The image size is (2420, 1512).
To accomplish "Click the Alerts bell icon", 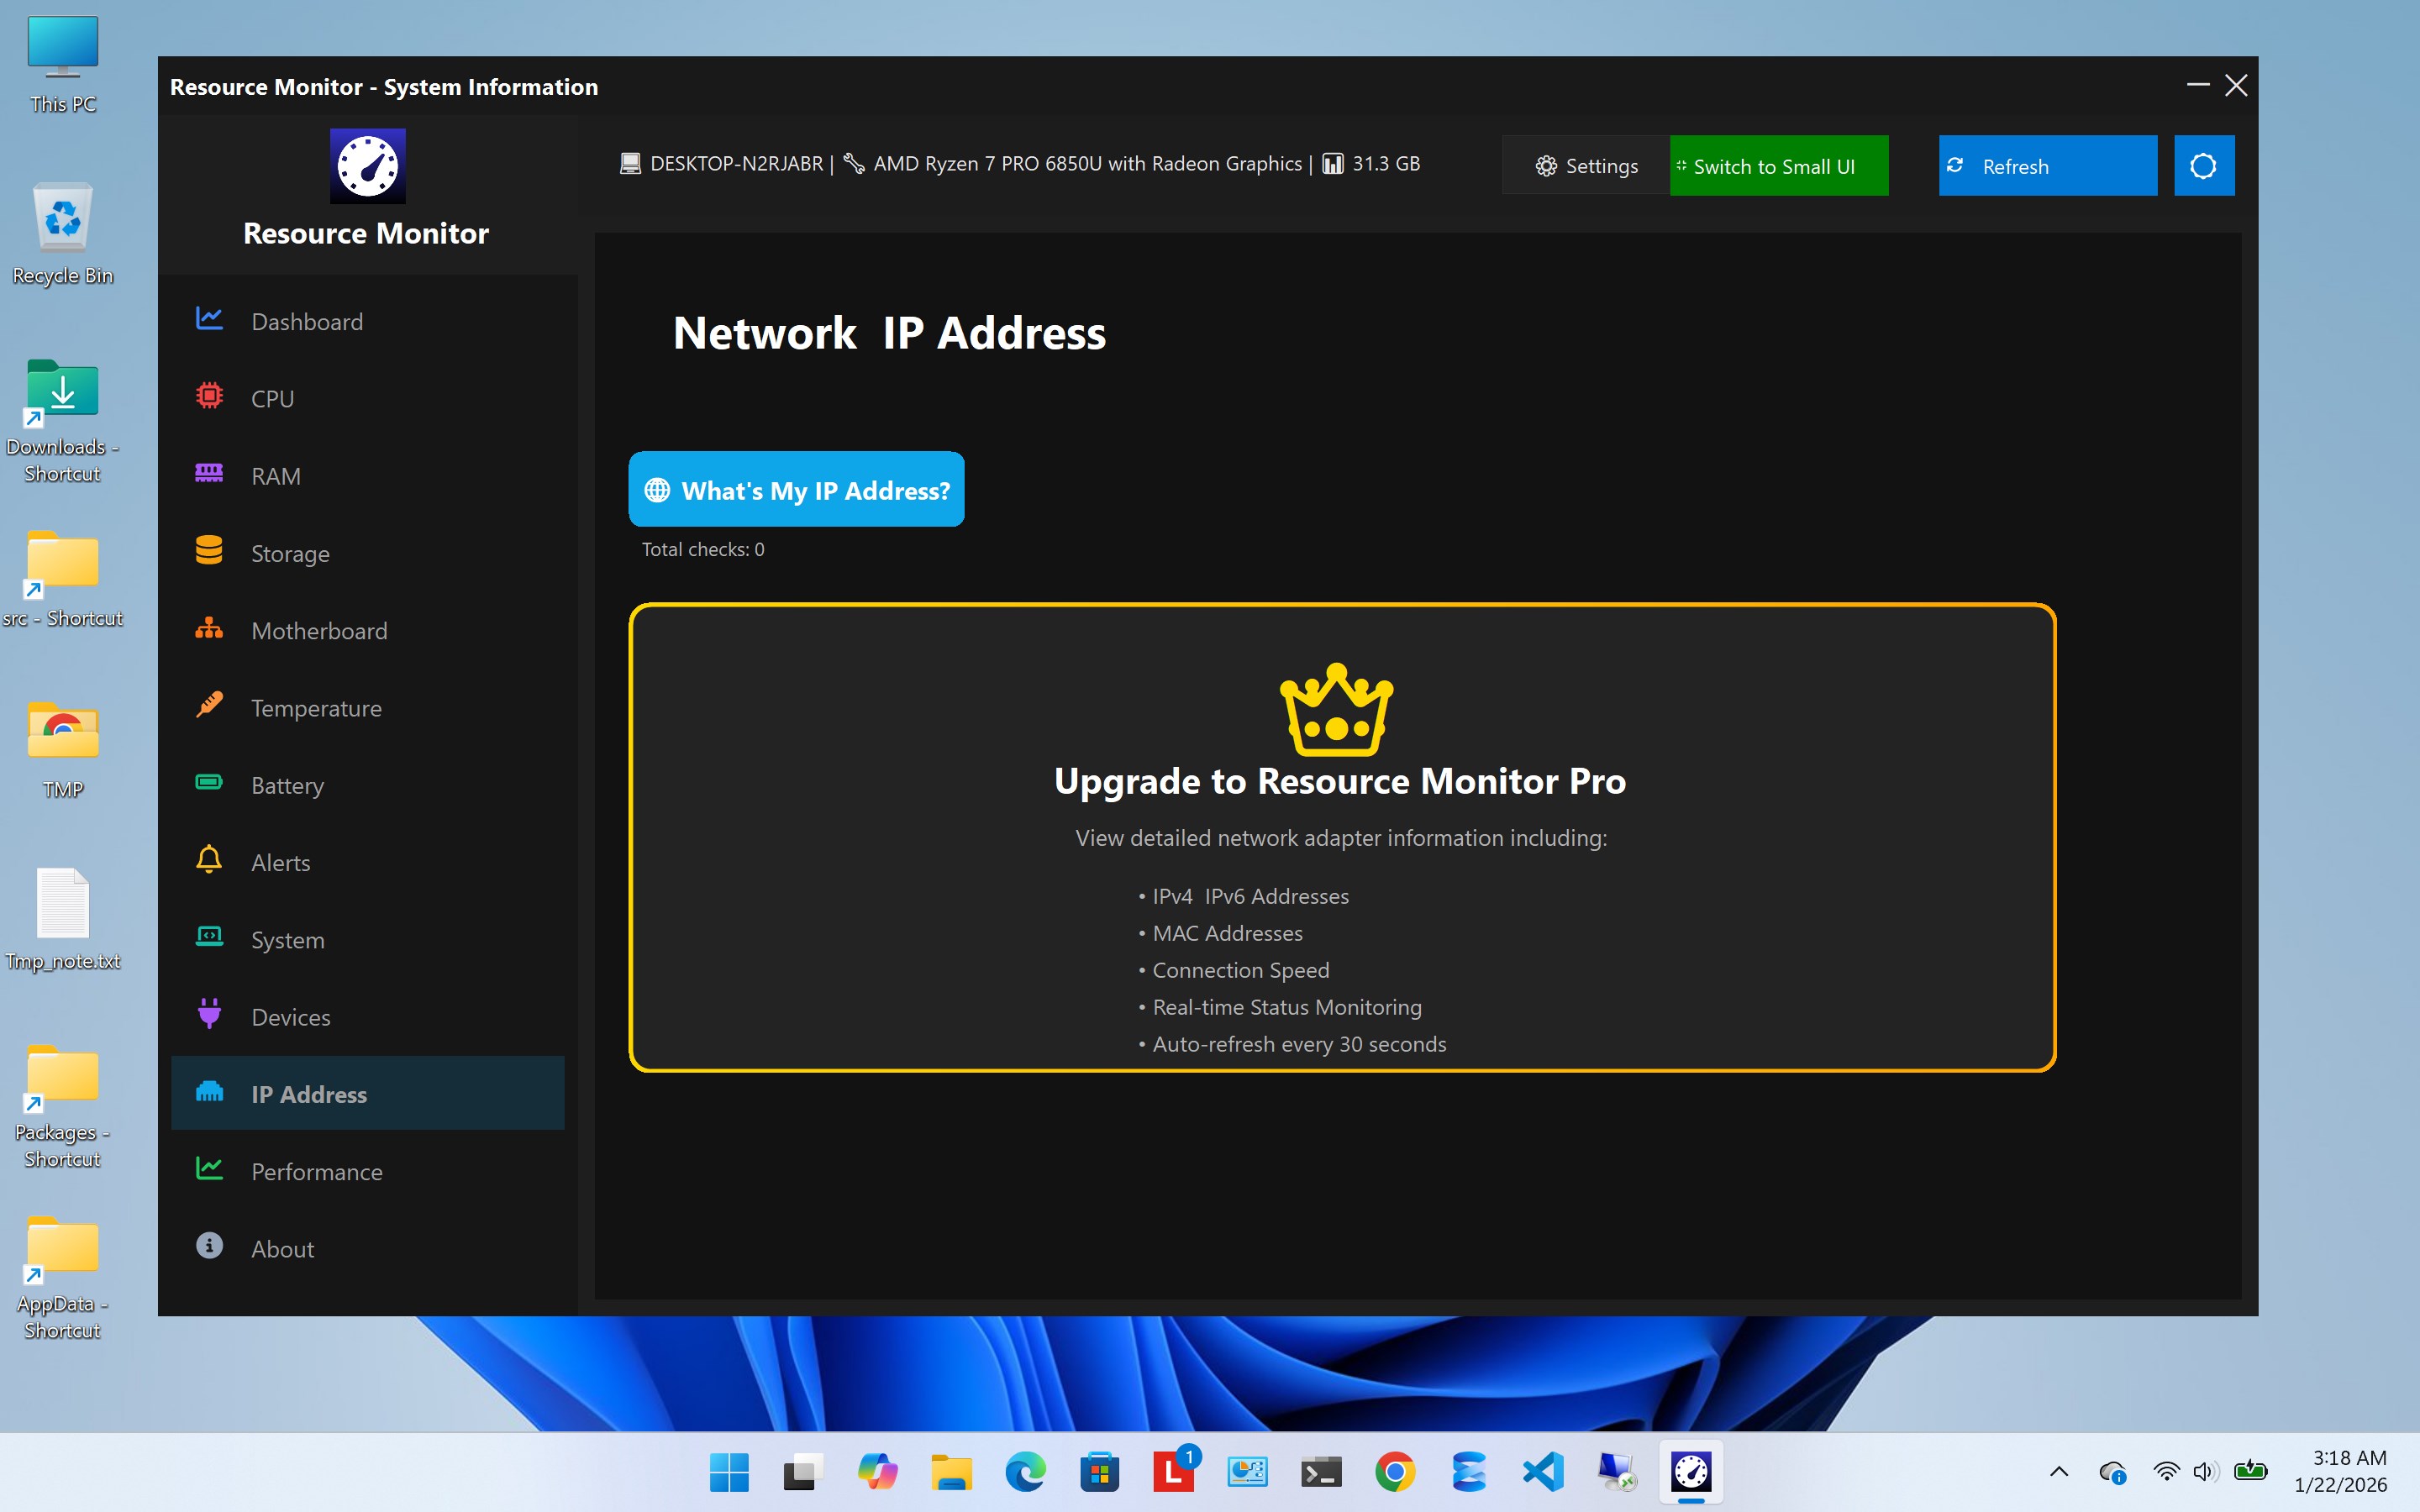I will pos(209,860).
